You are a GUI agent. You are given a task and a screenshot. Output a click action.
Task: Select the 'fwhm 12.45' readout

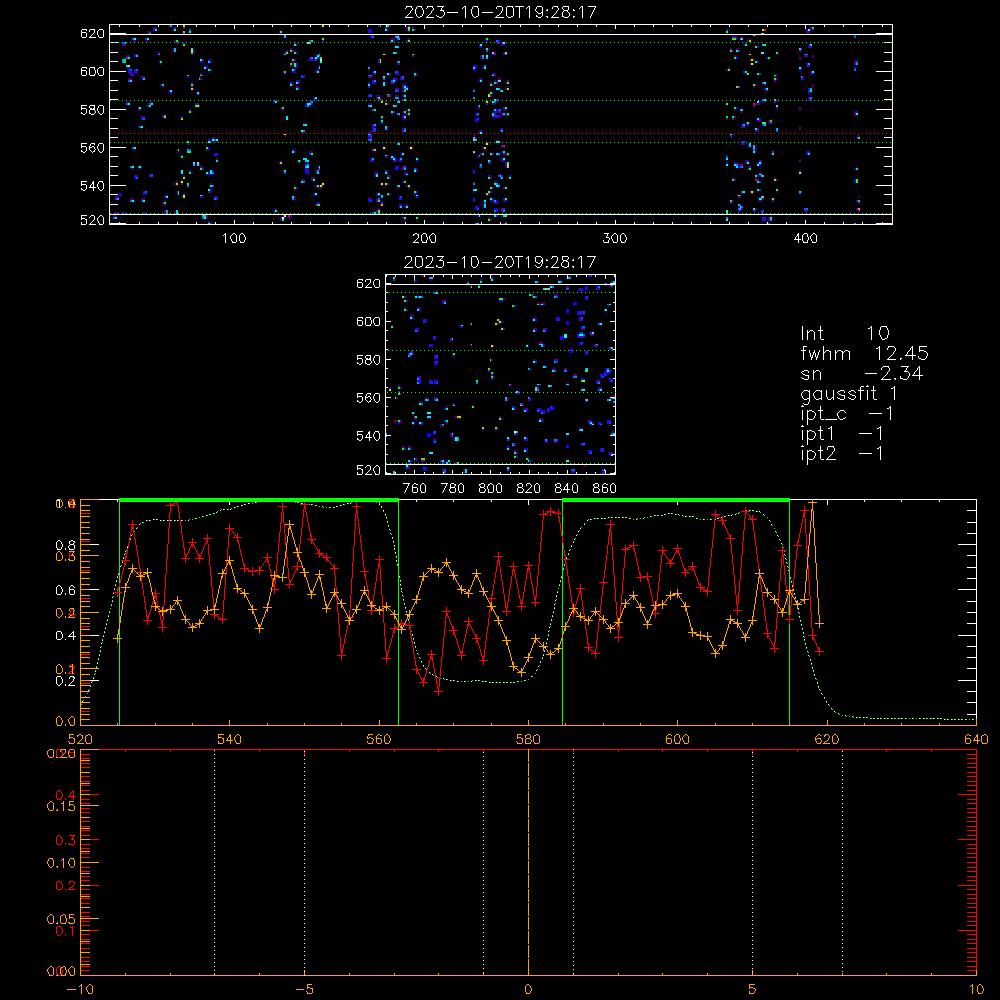(x=864, y=353)
